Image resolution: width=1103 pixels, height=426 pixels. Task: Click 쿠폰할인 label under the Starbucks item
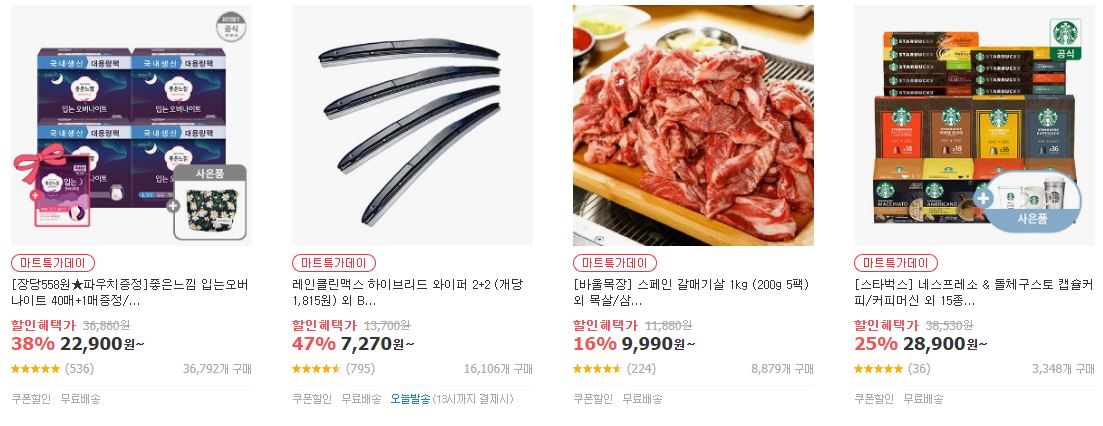click(x=874, y=399)
